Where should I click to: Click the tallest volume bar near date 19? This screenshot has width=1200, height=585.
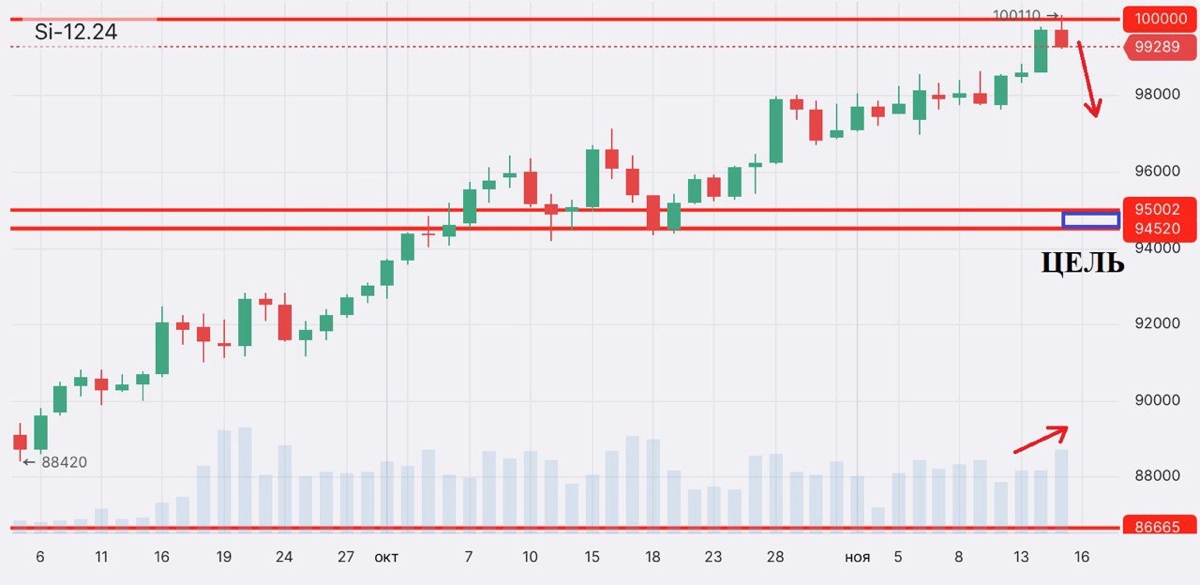click(x=245, y=478)
